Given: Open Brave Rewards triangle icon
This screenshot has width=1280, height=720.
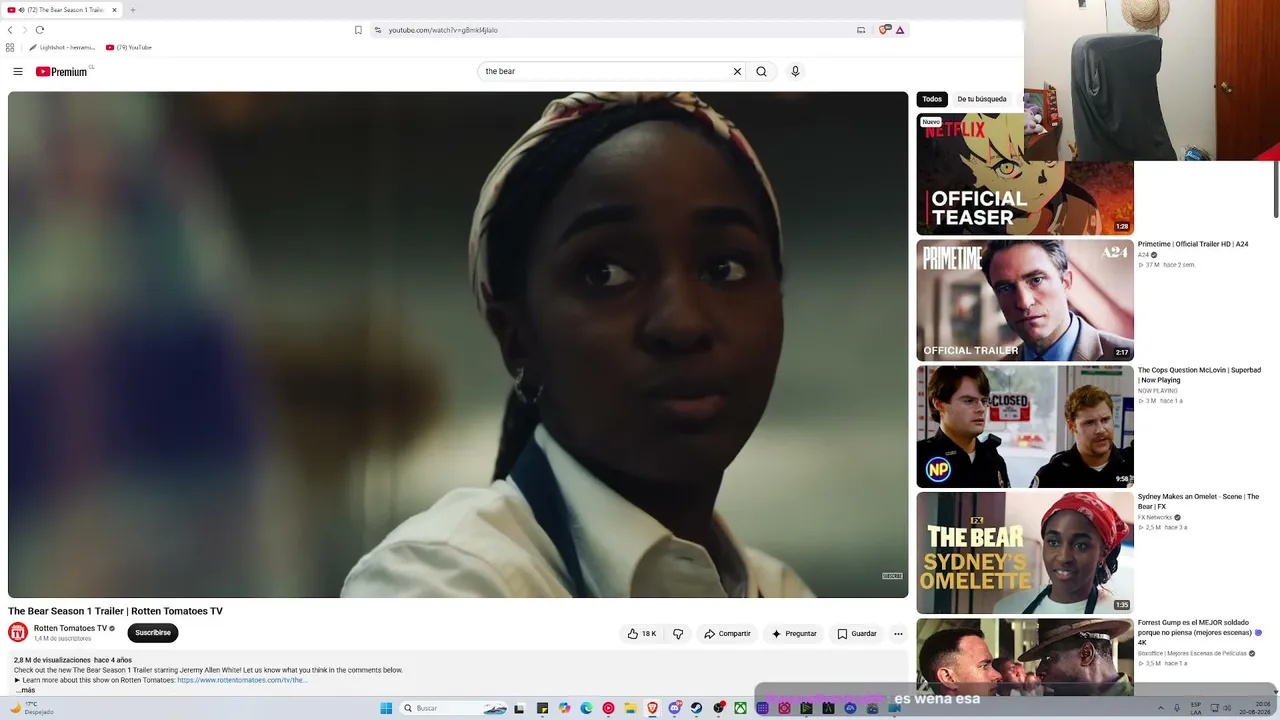Looking at the screenshot, I should [x=900, y=30].
